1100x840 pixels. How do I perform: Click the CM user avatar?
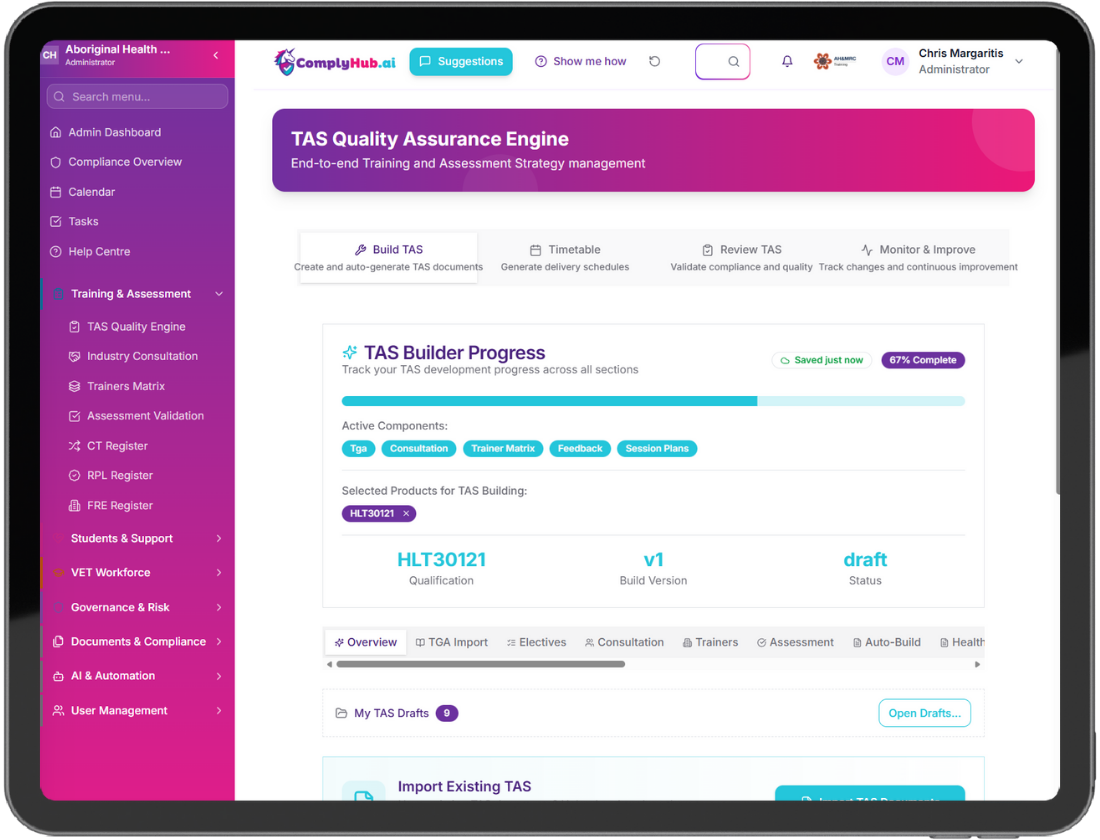pos(895,61)
